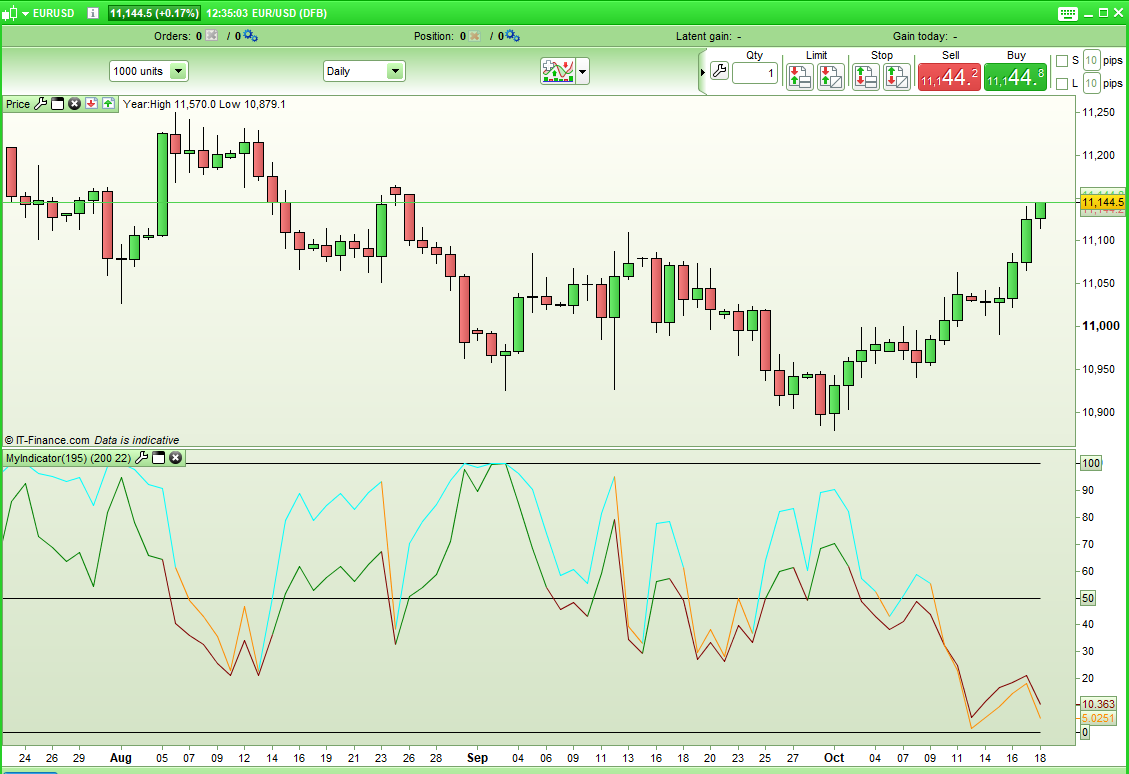Collapse the trading toolbar with the black triangle

703,72
